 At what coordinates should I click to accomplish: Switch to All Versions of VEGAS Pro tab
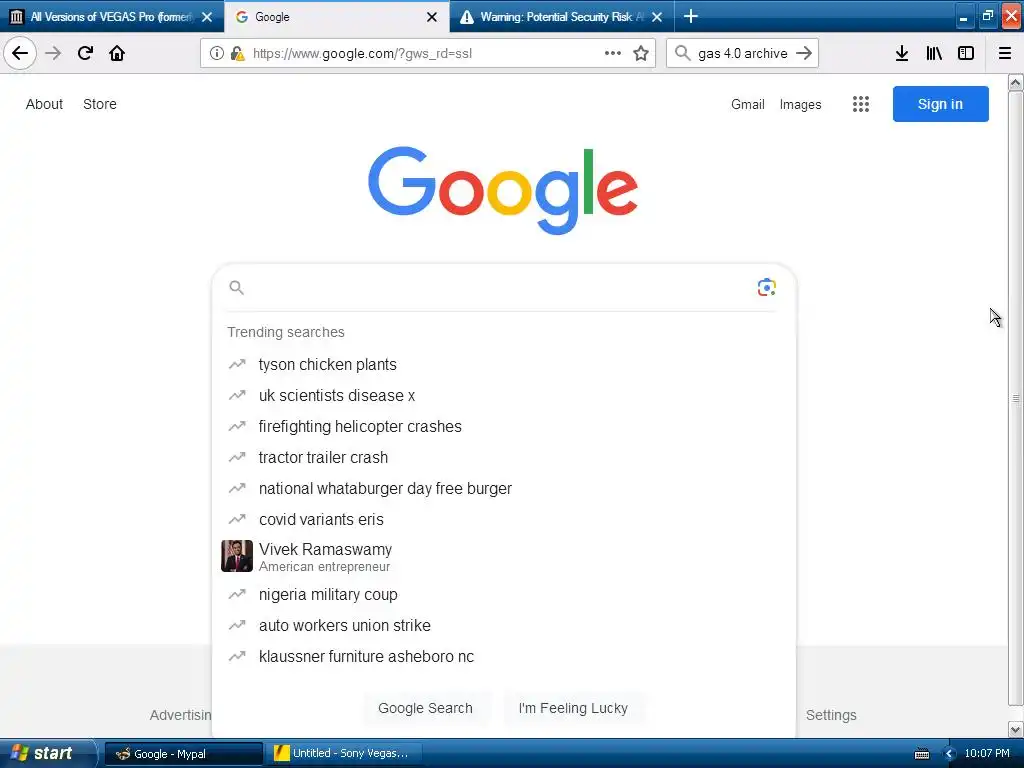click(x=112, y=17)
